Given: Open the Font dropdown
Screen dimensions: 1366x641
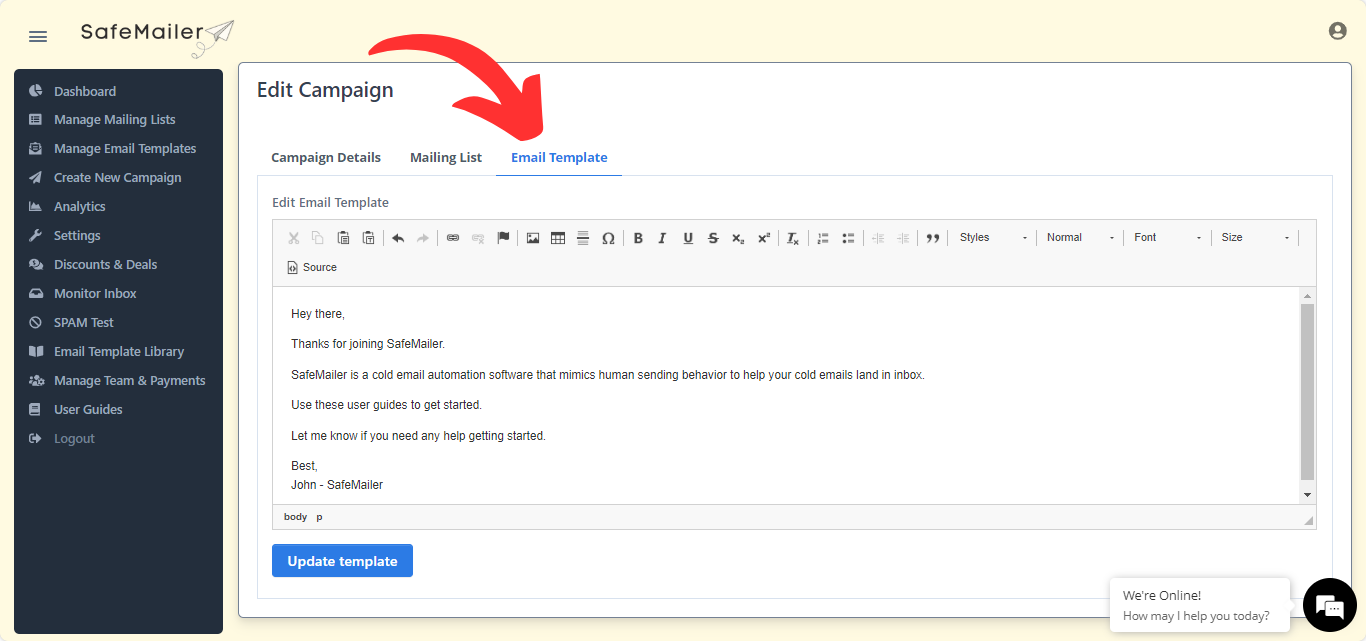Looking at the screenshot, I should (1167, 238).
